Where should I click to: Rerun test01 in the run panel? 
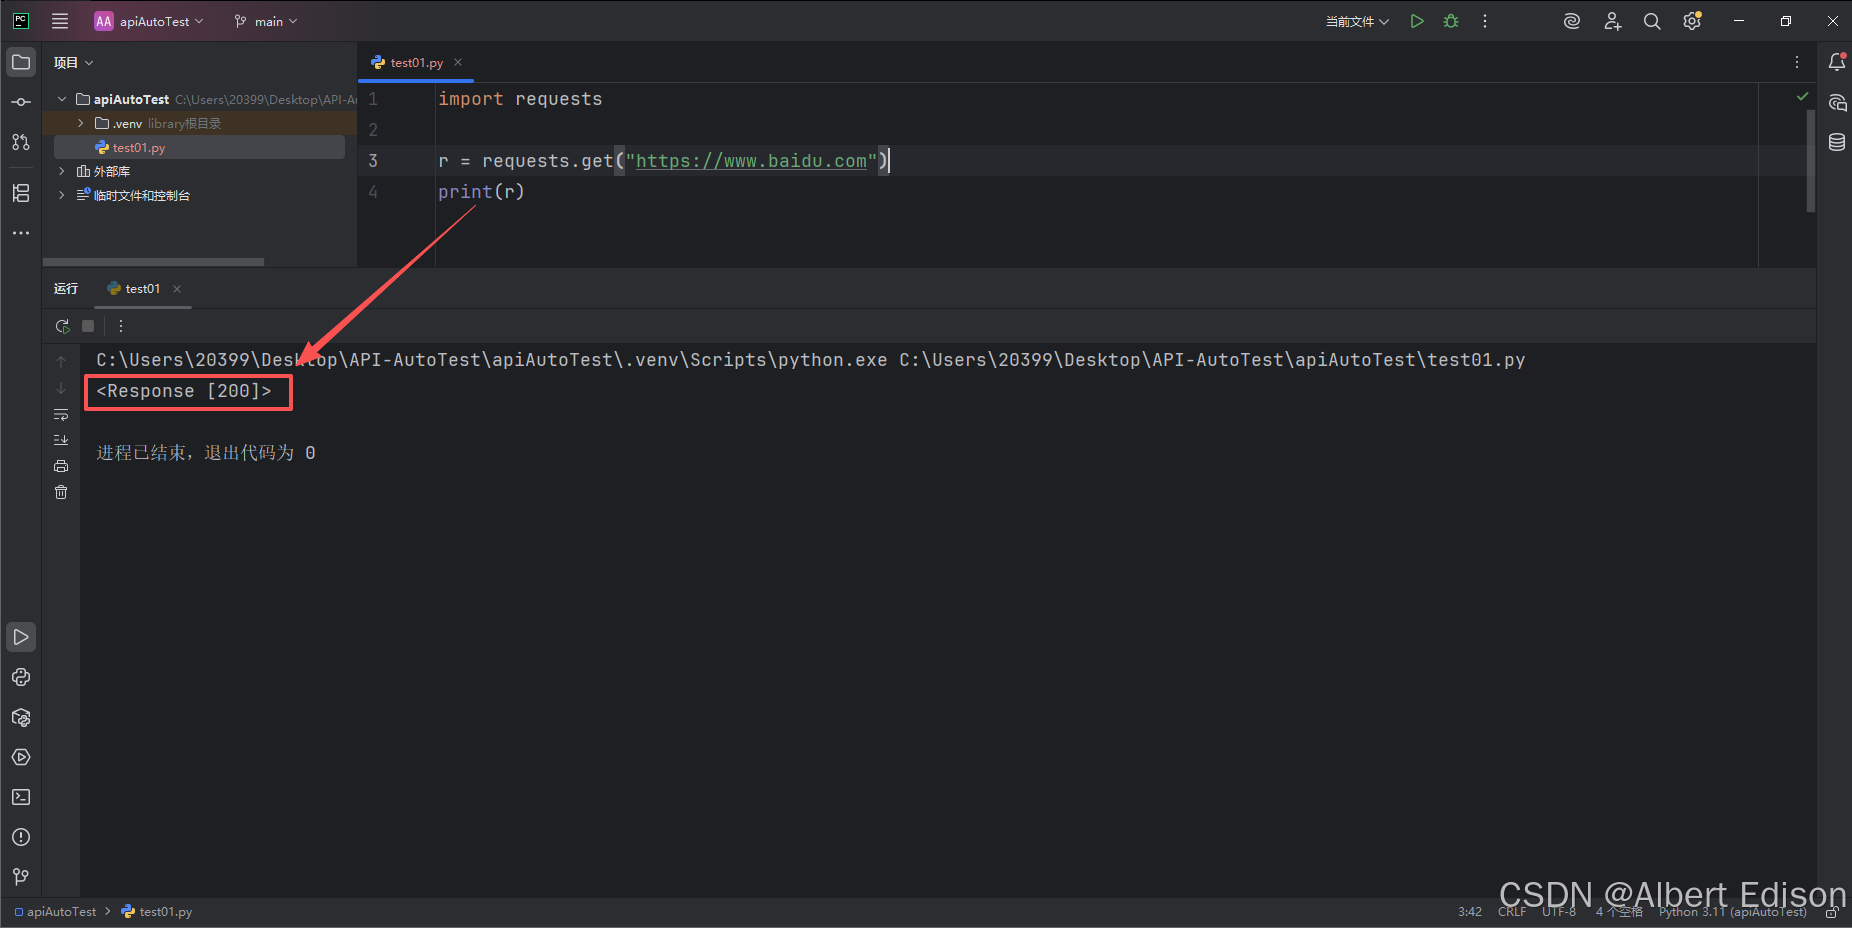(x=62, y=326)
